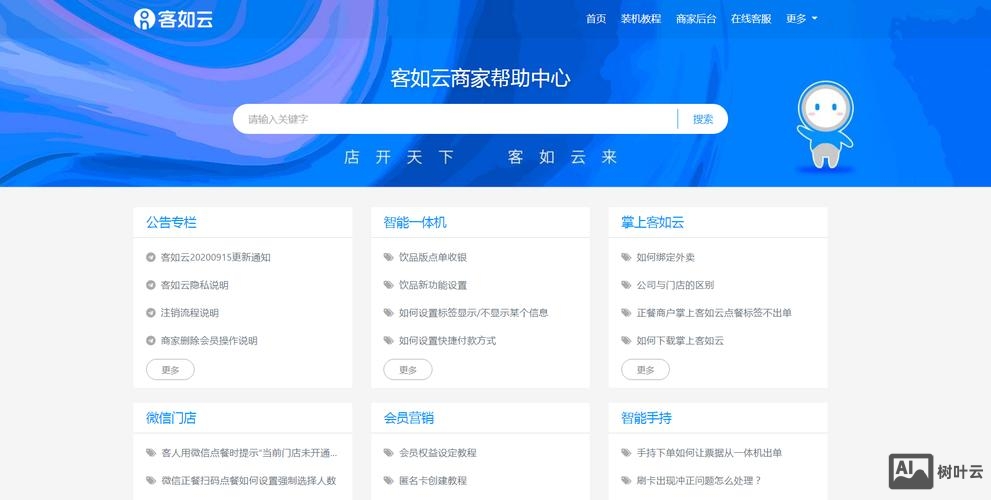The height and width of the screenshot is (500, 991).
Task: Open 客如云隐私说明 article
Action: click(195, 285)
